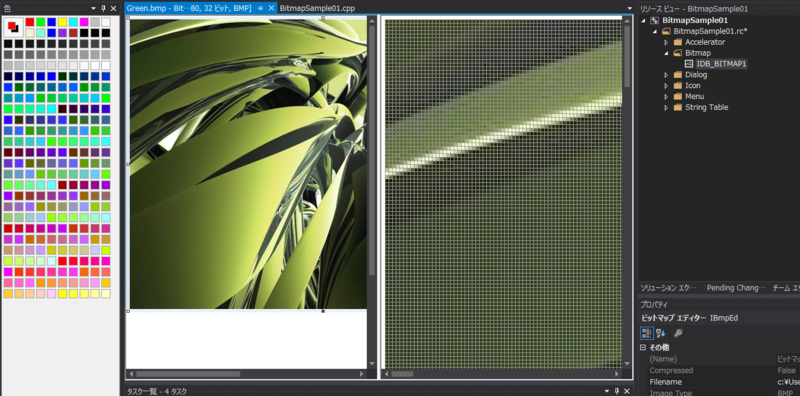Pick the red swatch in the top row
This screenshot has height=396, width=800.
click(30, 22)
